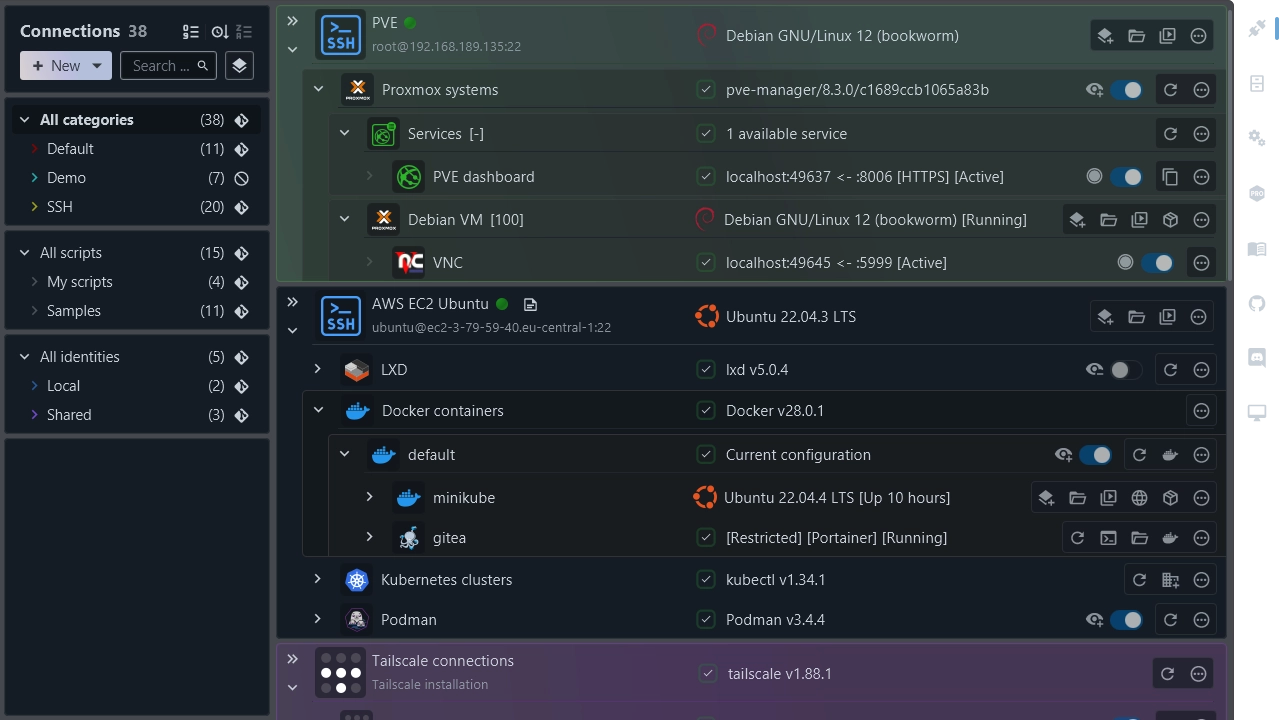Open more options for Tailscale connections
This screenshot has height=720, width=1280.
1198,674
